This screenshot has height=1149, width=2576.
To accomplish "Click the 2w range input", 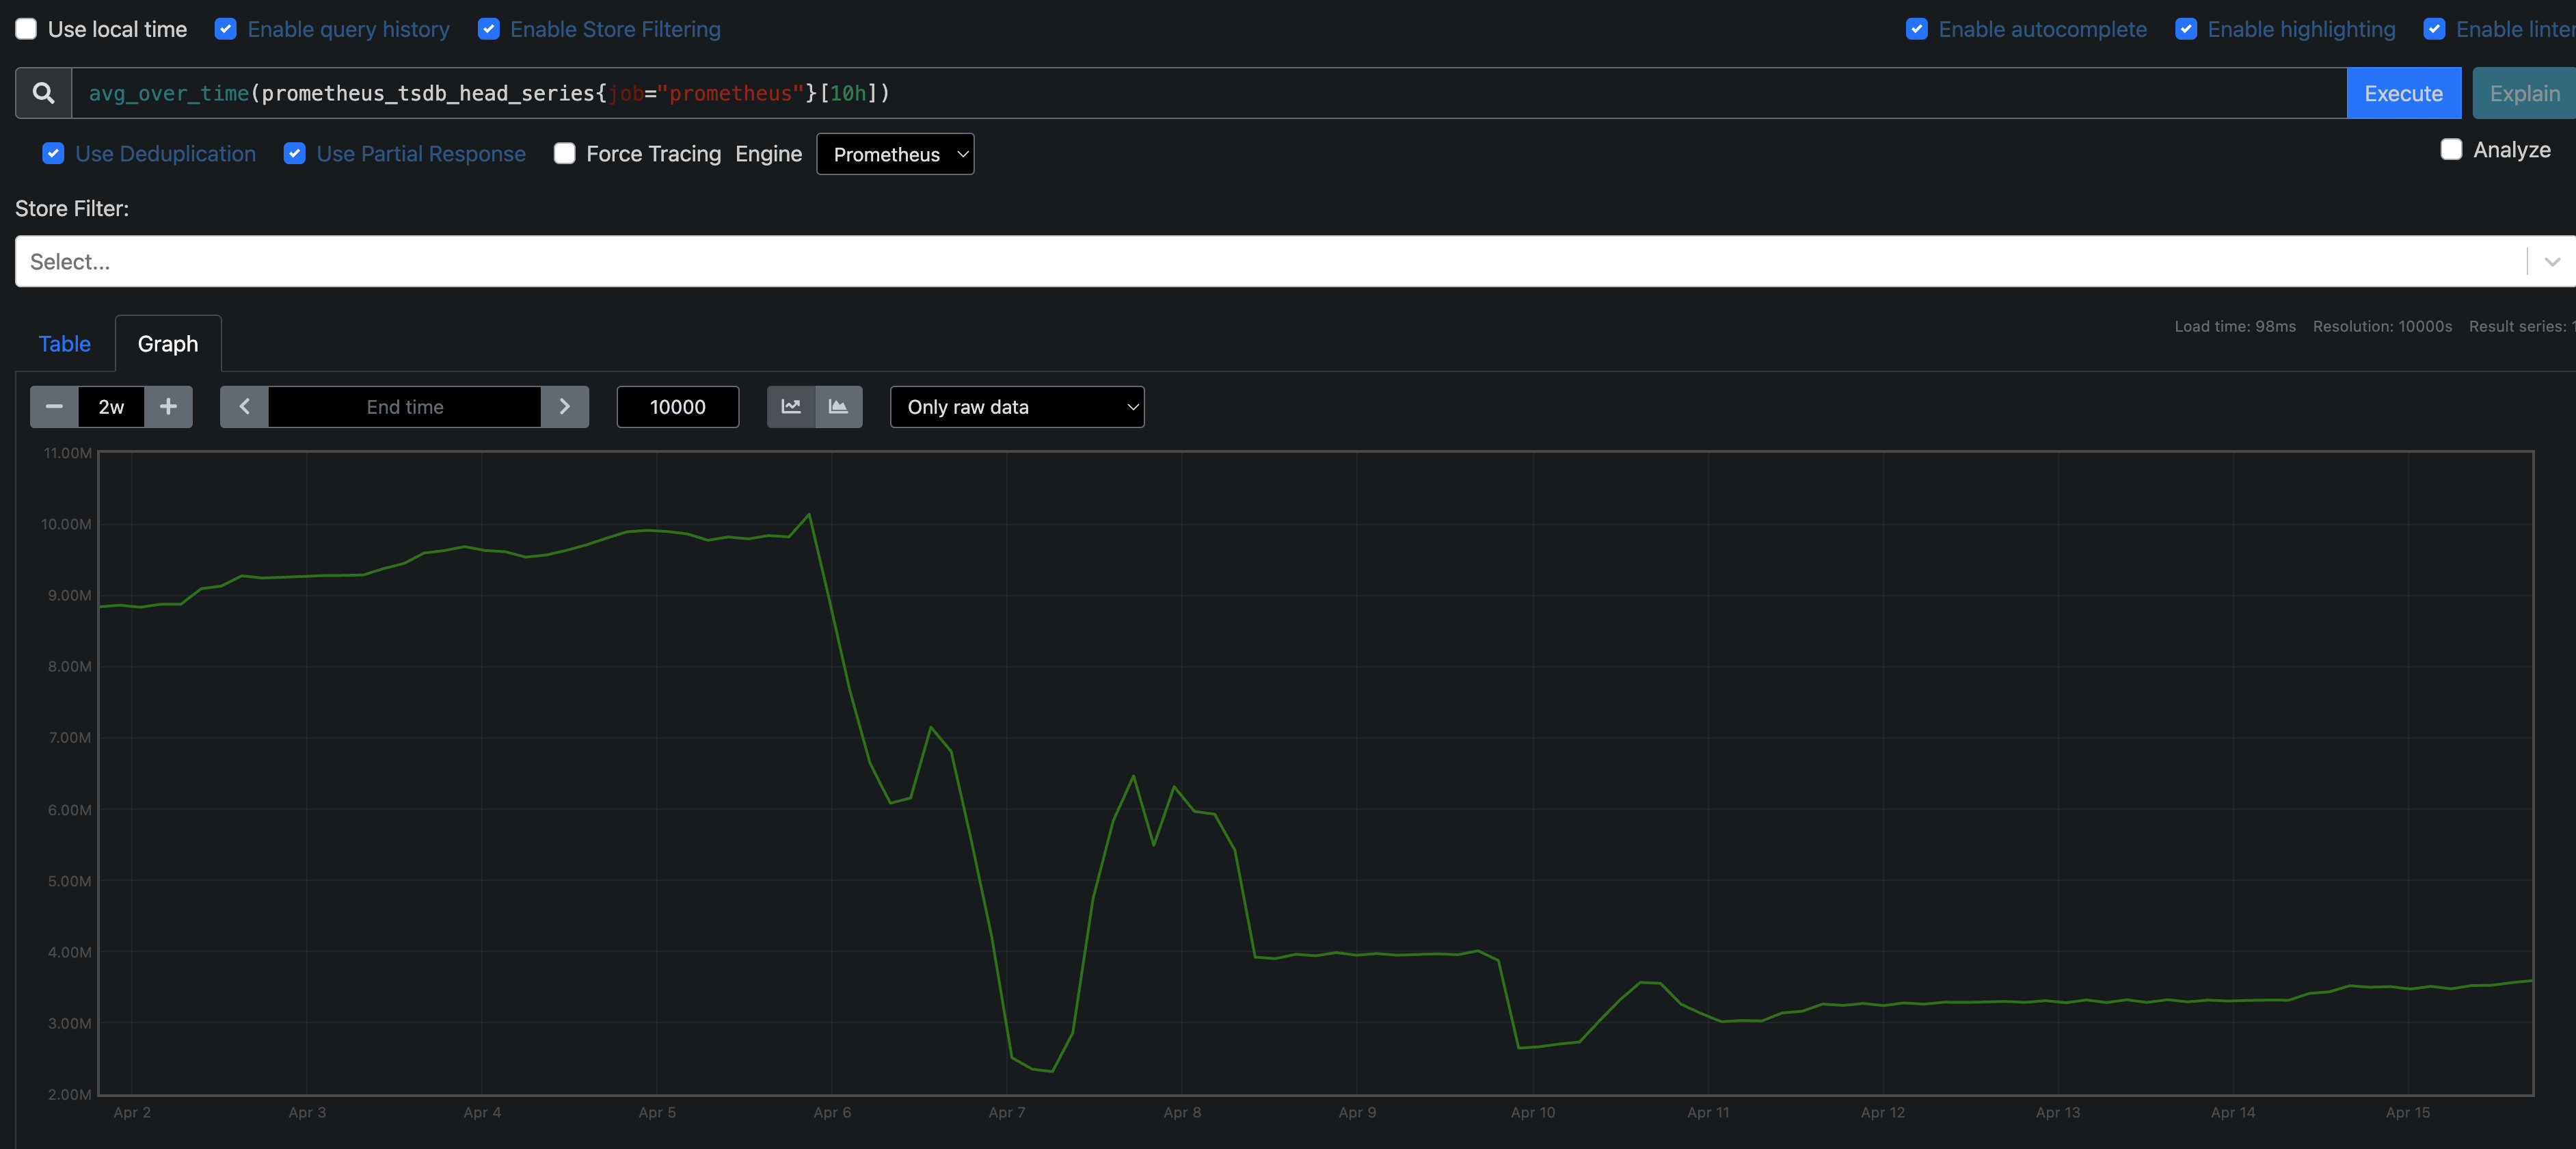I will coord(111,407).
